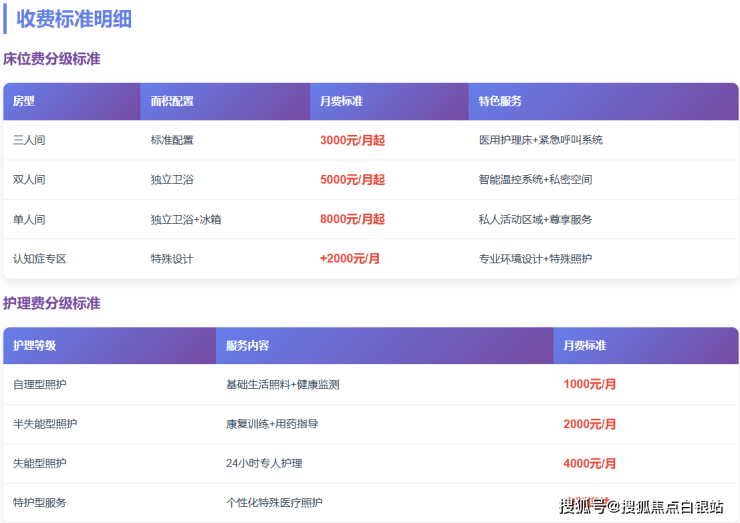
Task: Click the 特色服务 column header
Action: pos(500,101)
